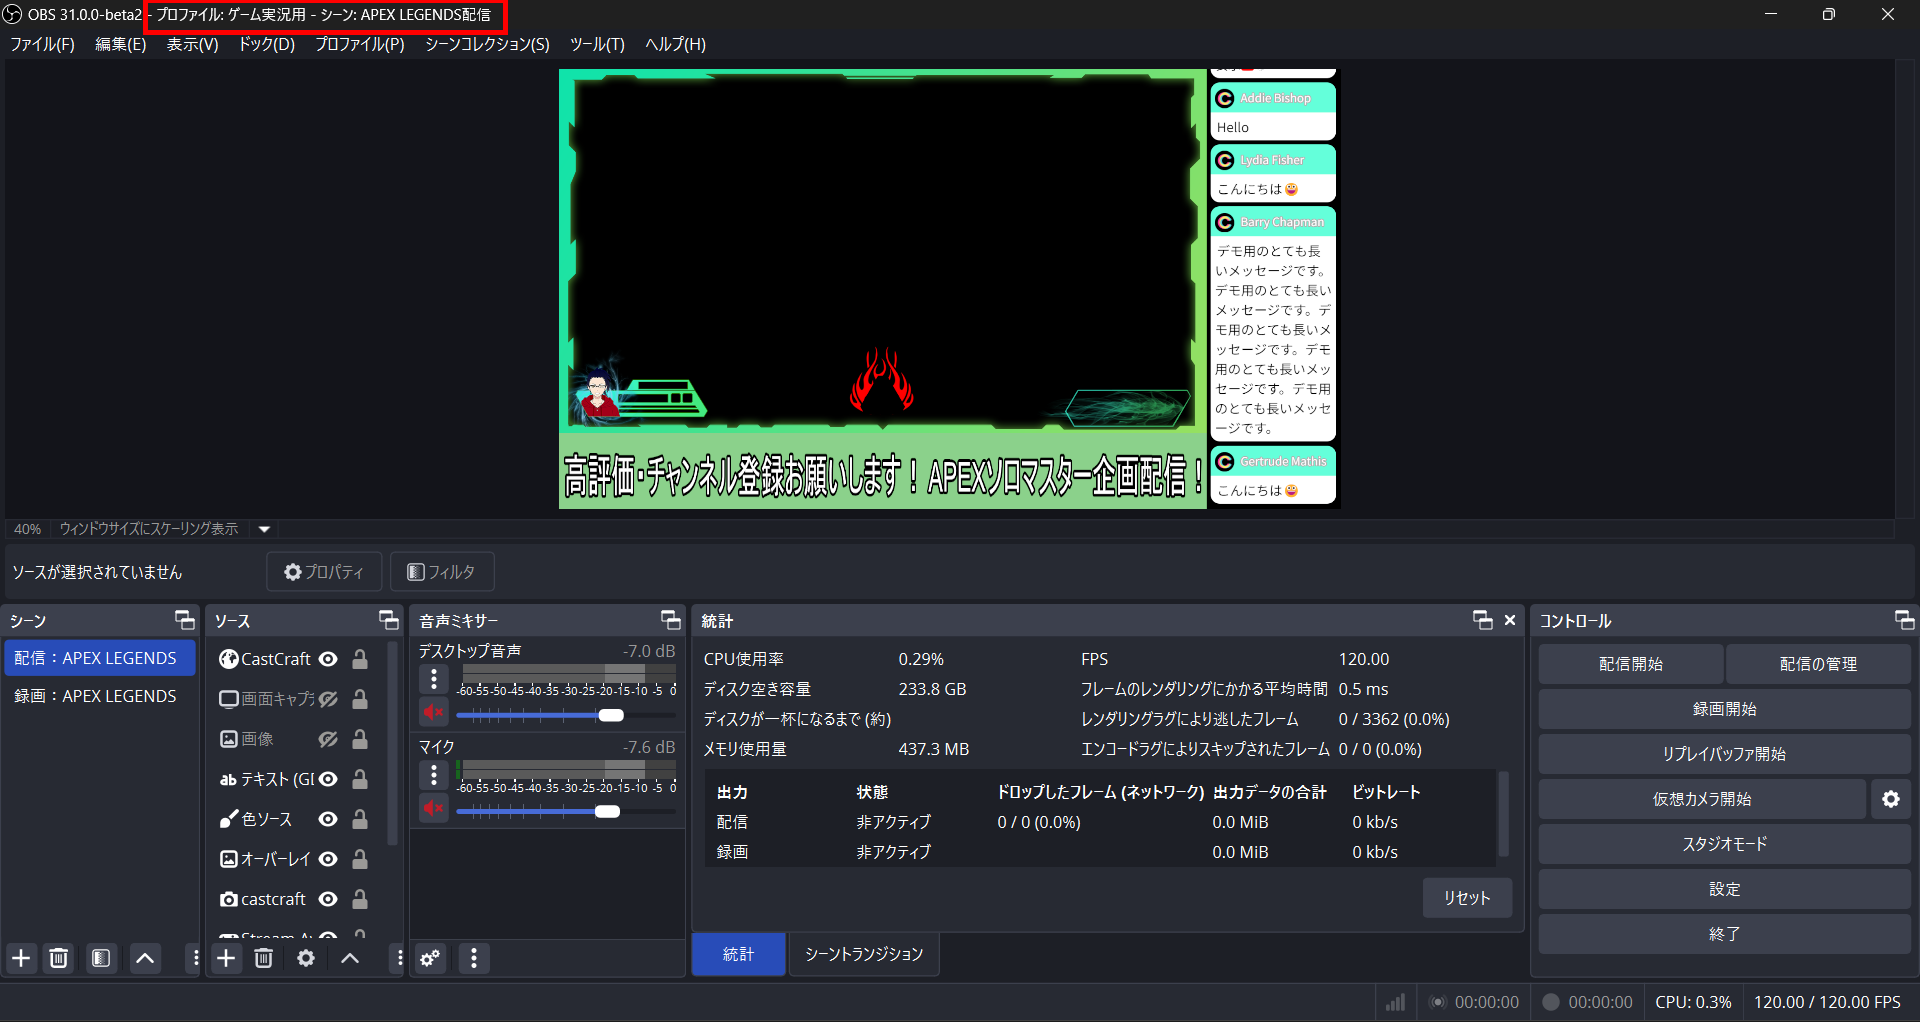Delete selected scene with trash icon
This screenshot has height=1022, width=1920.
click(x=59, y=958)
